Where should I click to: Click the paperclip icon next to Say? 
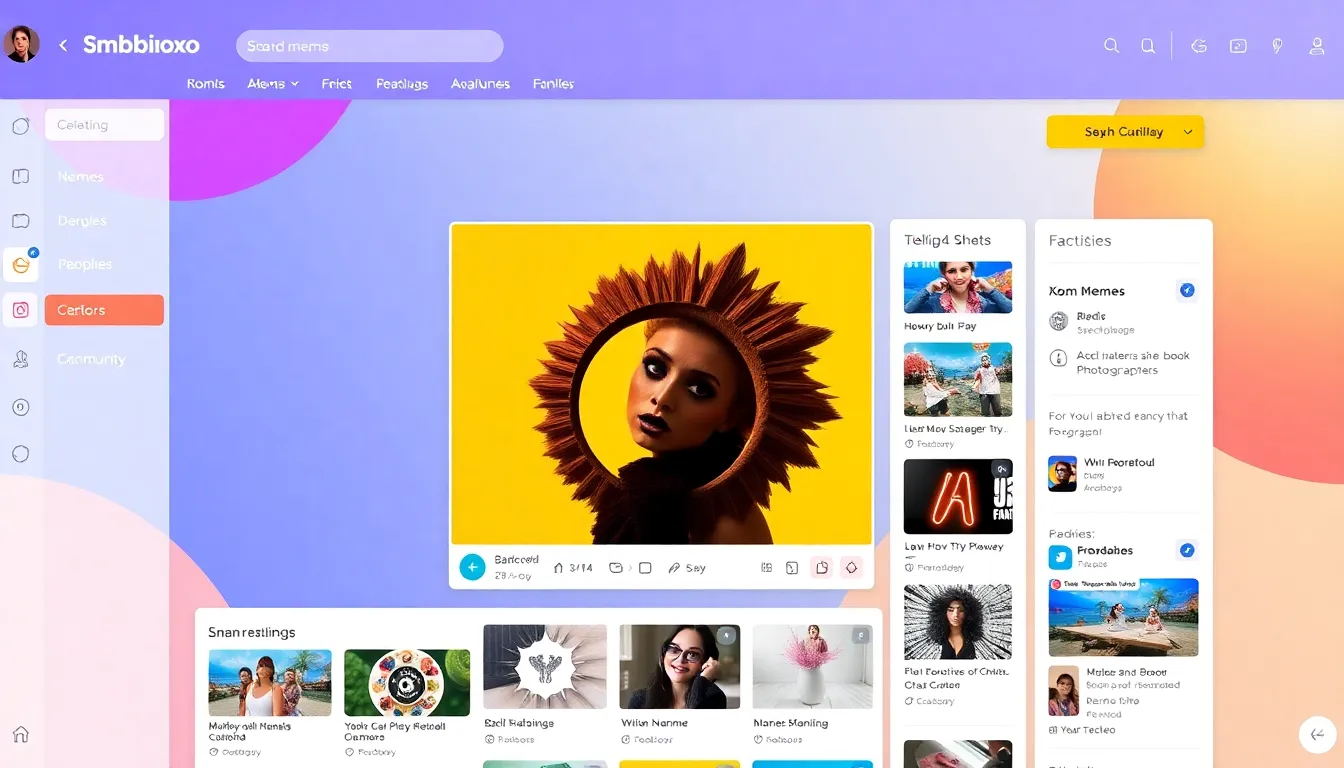click(674, 568)
